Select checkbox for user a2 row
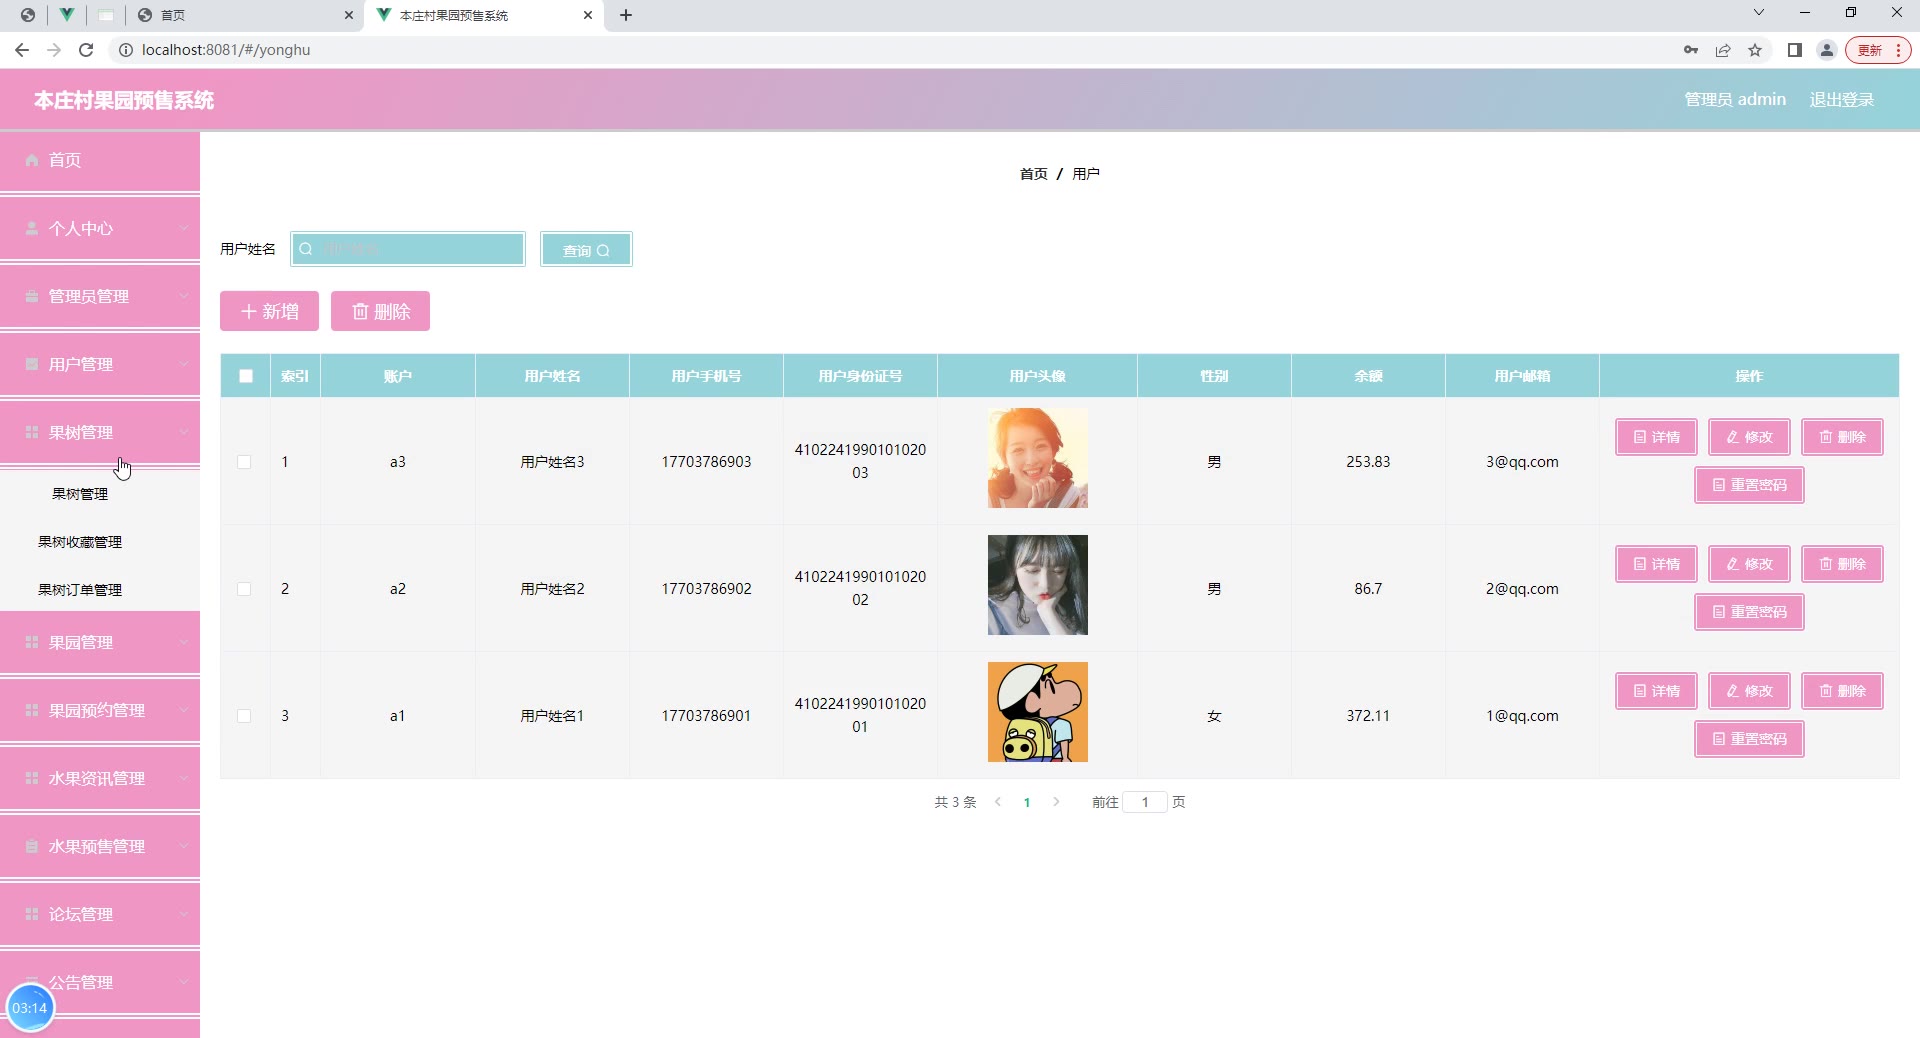The height and width of the screenshot is (1038, 1920). pos(244,589)
